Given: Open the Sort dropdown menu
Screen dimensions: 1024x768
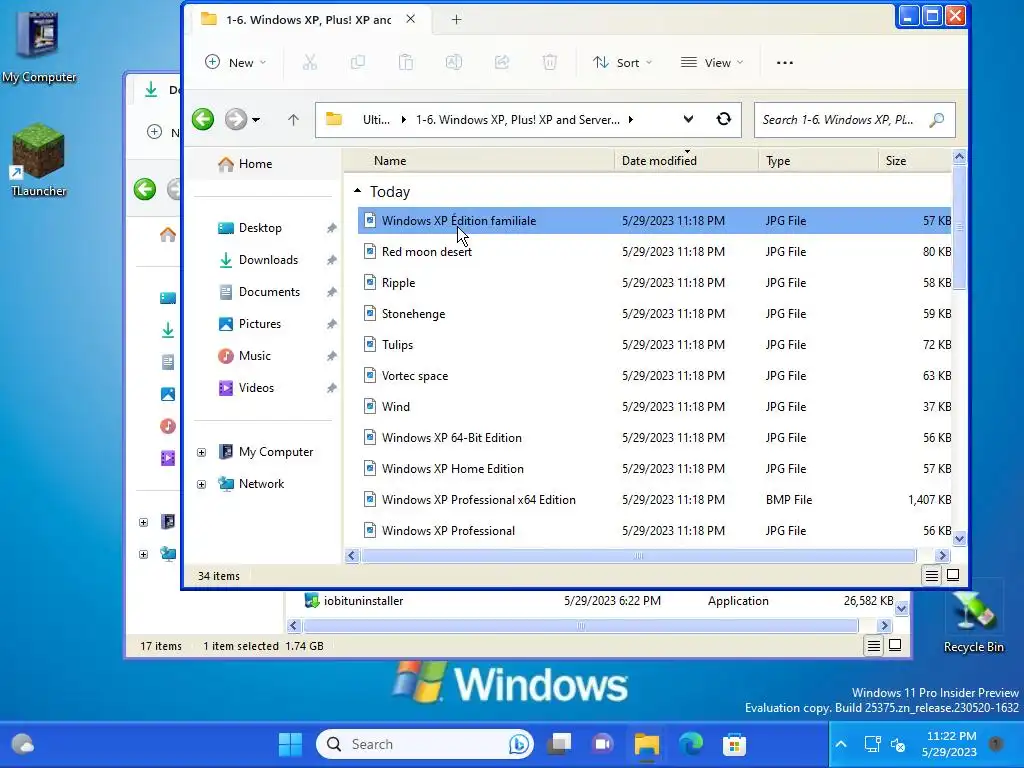Looking at the screenshot, I should pyautogui.click(x=622, y=63).
